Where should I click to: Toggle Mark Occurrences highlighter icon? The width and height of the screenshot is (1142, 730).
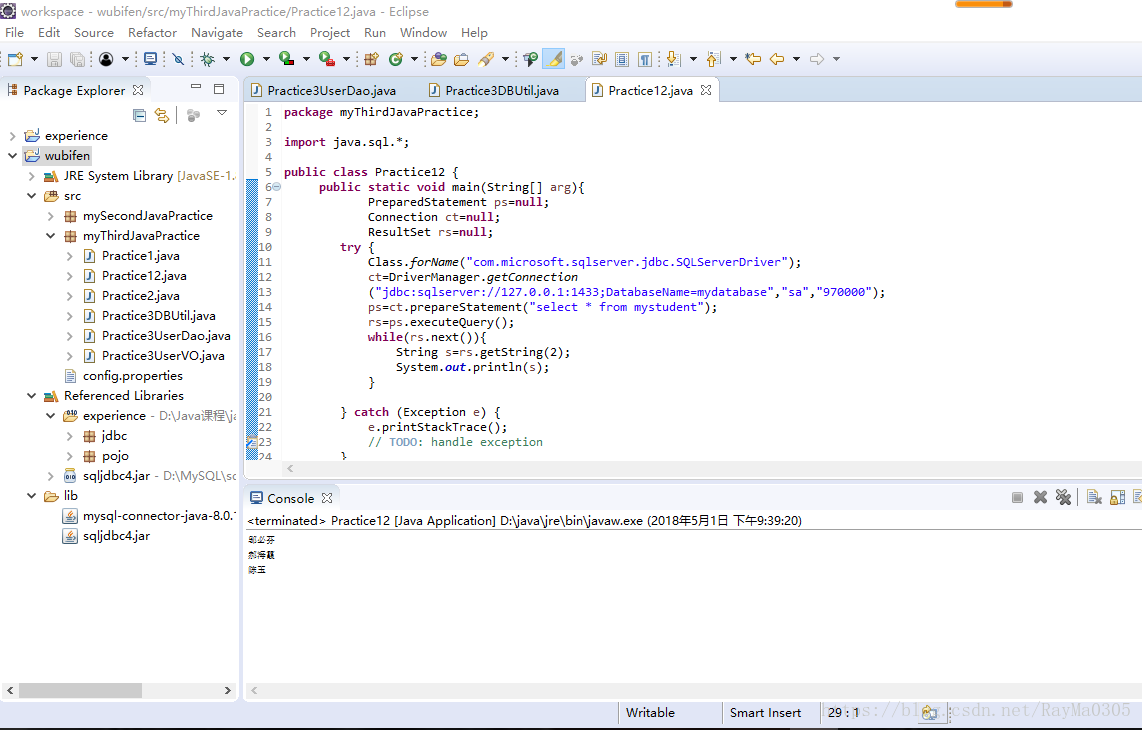coord(554,59)
